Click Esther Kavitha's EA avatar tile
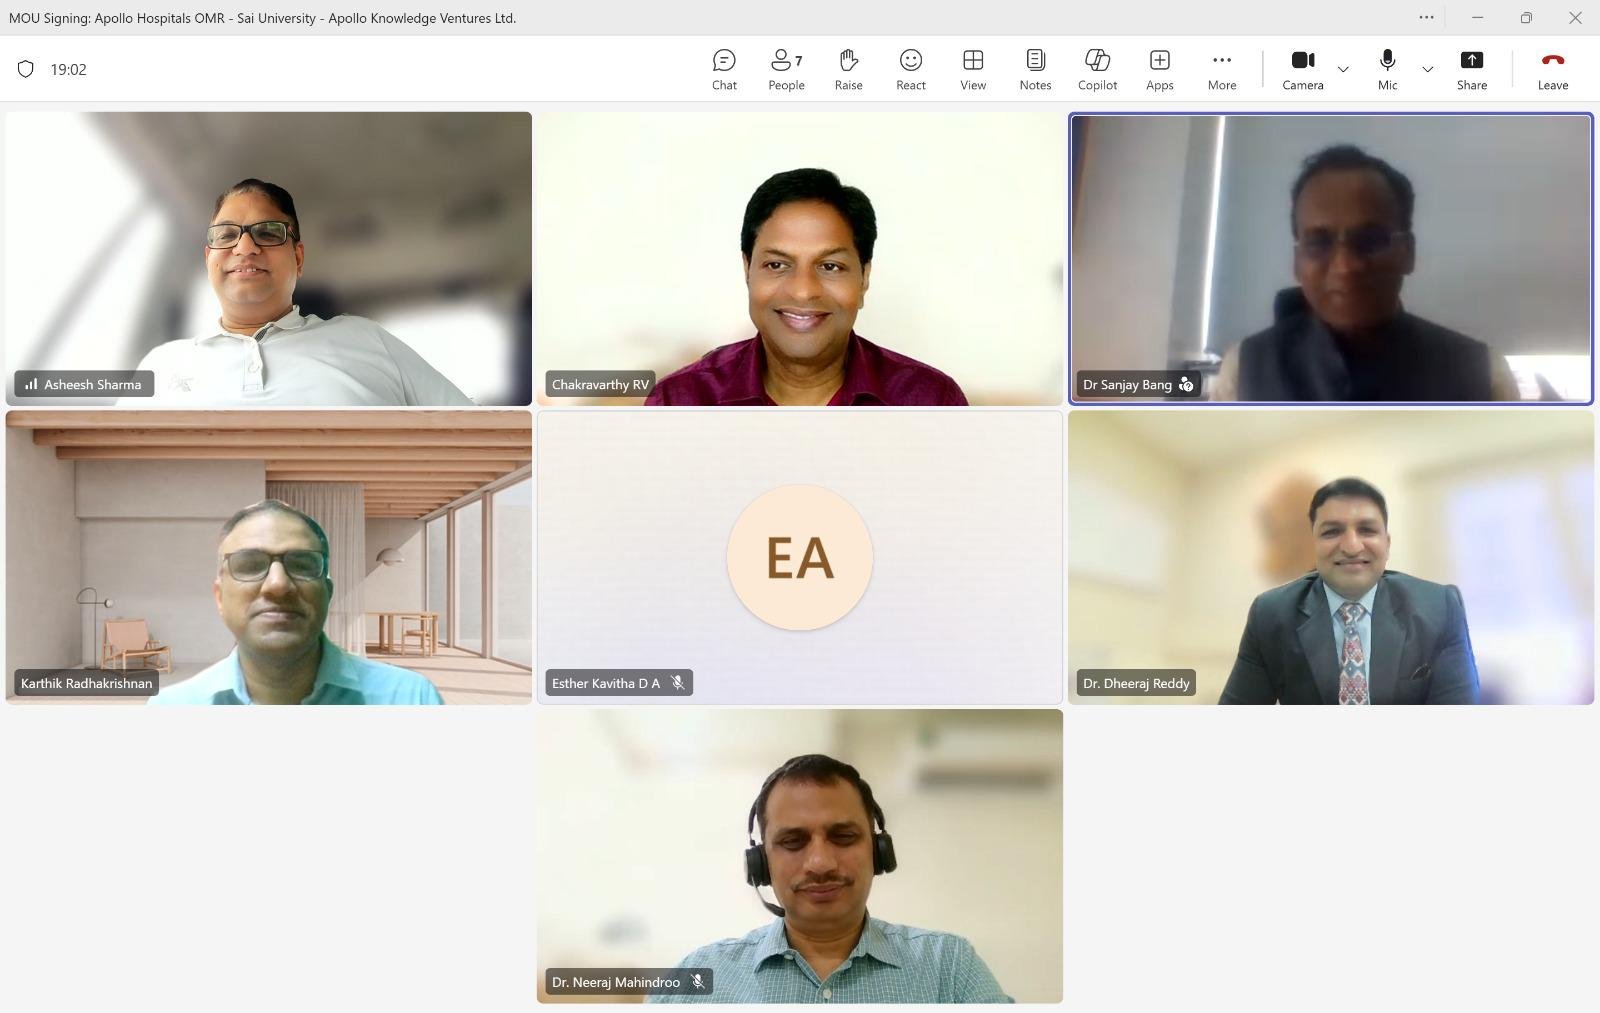 (799, 557)
